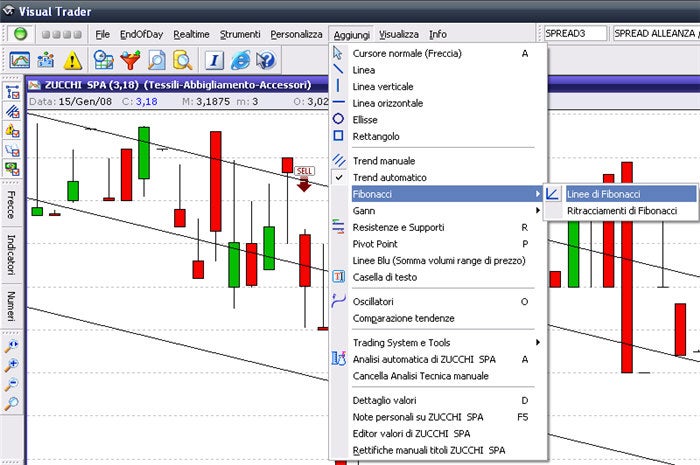The image size is (700, 465).
Task: Click the Resistenze e Supporti icon
Action: [x=338, y=227]
